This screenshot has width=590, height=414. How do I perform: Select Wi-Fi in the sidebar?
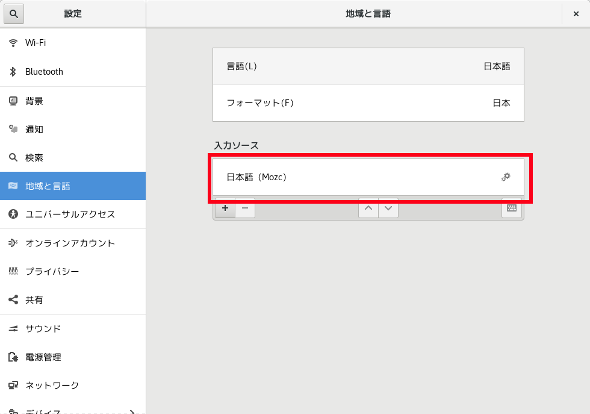73,43
